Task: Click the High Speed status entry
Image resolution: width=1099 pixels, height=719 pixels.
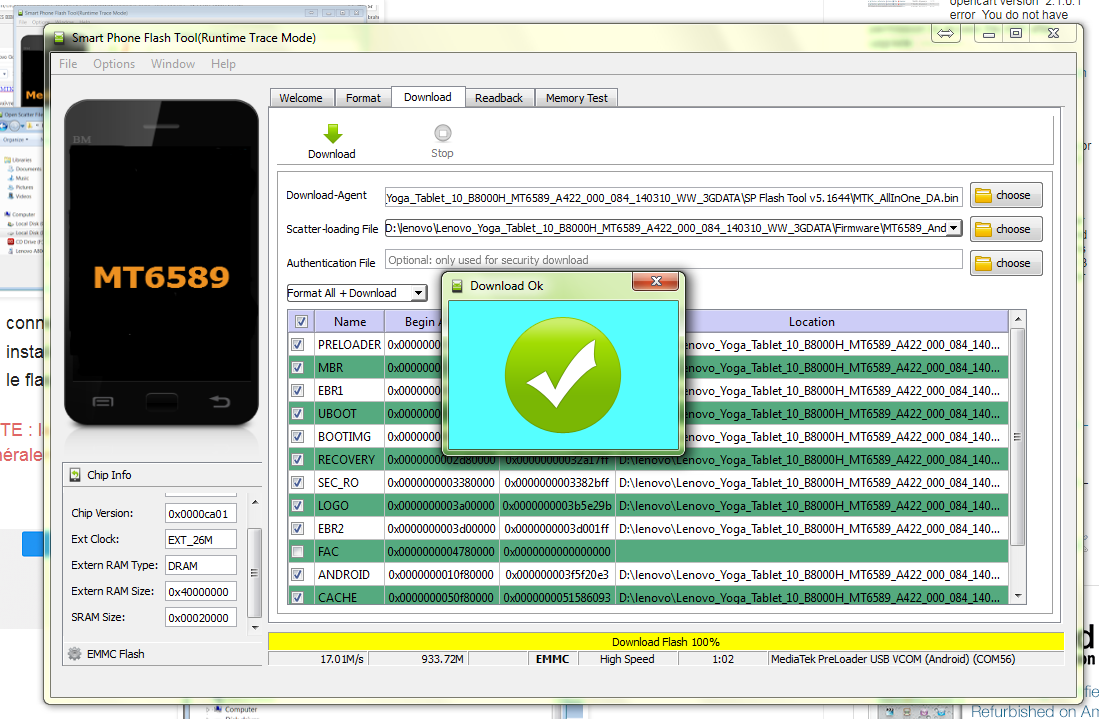Action: (x=627, y=659)
